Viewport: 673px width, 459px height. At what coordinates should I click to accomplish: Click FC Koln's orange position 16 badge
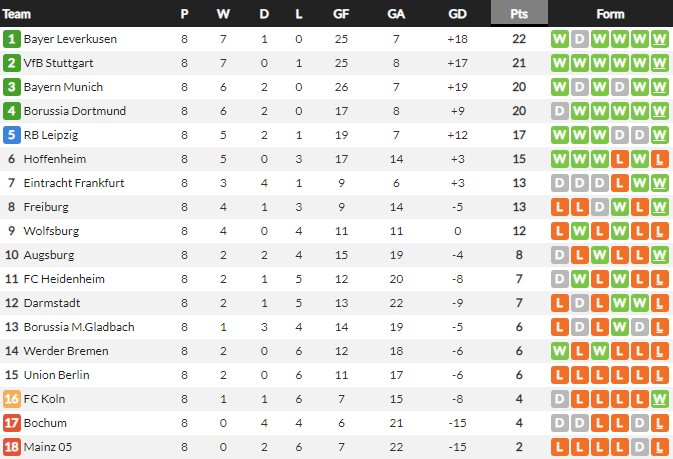pos(12,399)
